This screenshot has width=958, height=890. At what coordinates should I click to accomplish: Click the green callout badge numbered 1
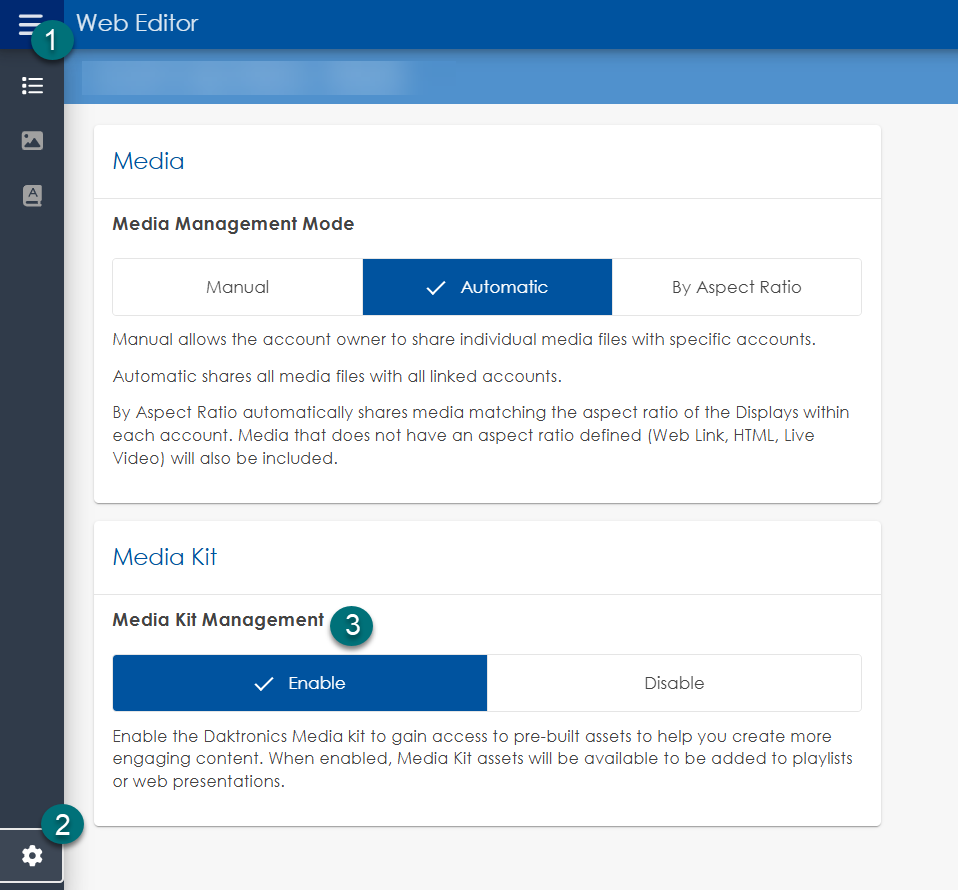point(52,43)
